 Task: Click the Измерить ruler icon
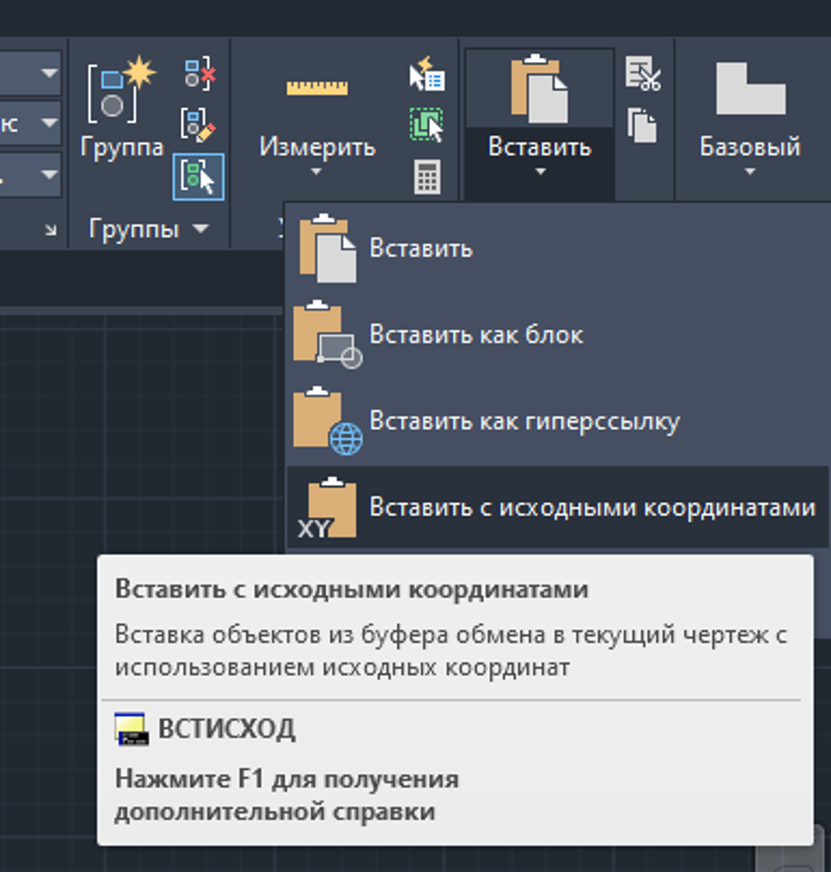point(317,88)
